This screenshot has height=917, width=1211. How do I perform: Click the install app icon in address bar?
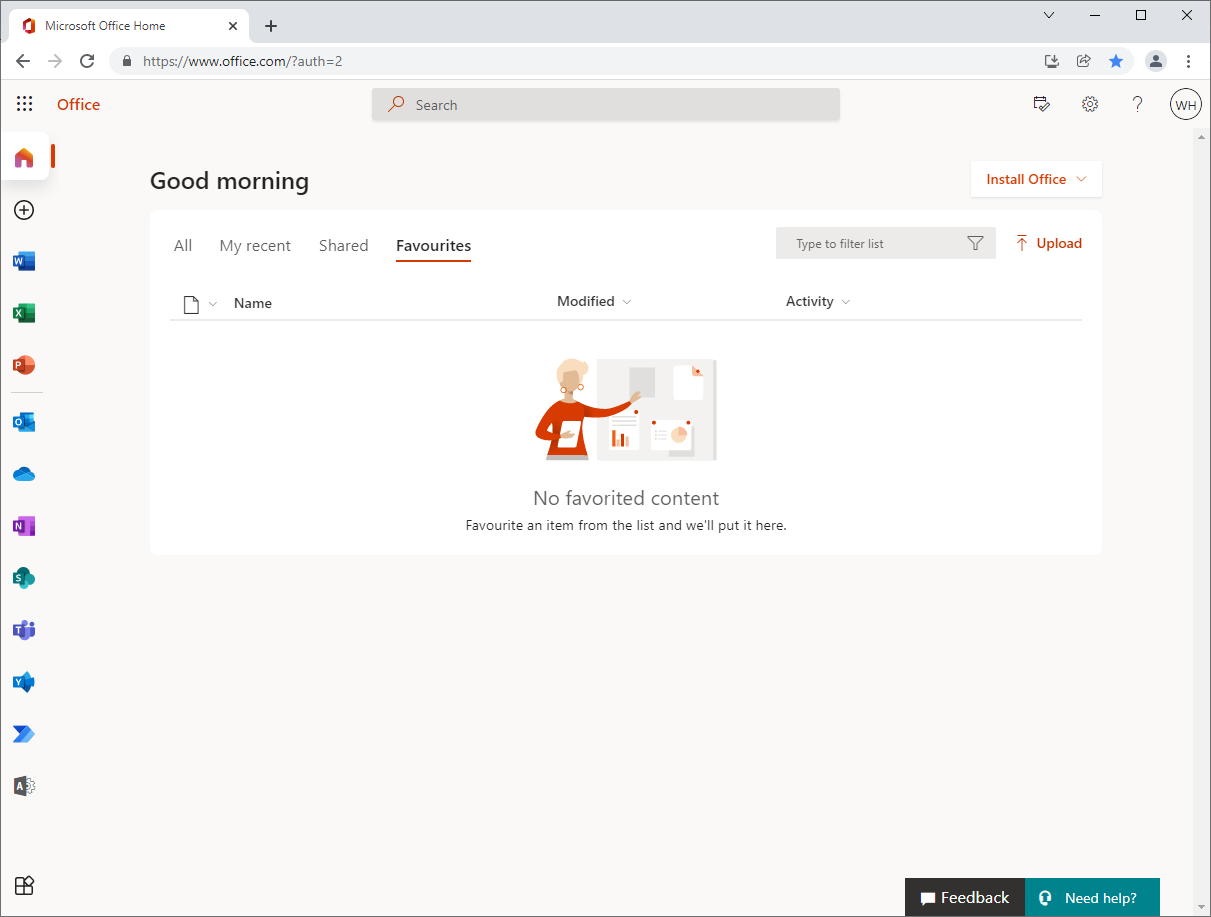[x=1052, y=61]
